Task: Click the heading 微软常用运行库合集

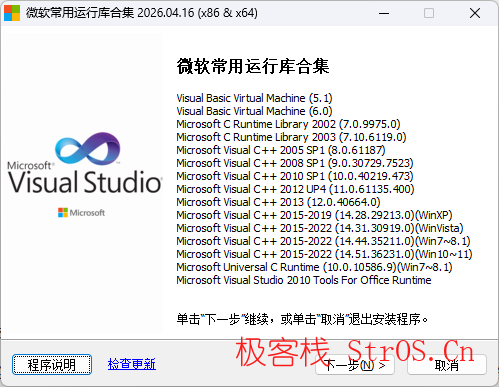Action: point(253,66)
